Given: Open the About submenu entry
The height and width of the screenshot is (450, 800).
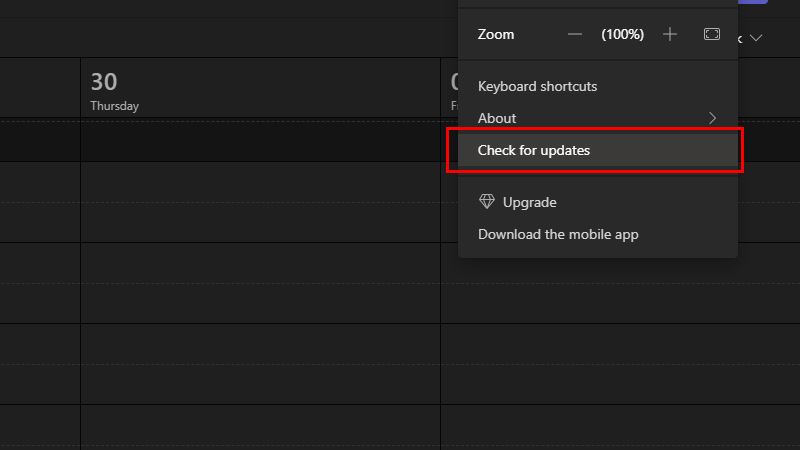Looking at the screenshot, I should pos(597,118).
